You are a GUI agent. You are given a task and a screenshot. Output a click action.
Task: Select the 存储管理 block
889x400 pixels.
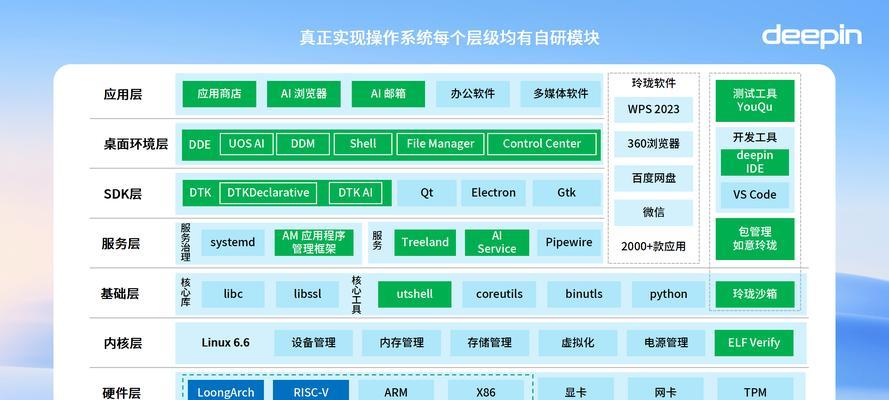point(490,343)
